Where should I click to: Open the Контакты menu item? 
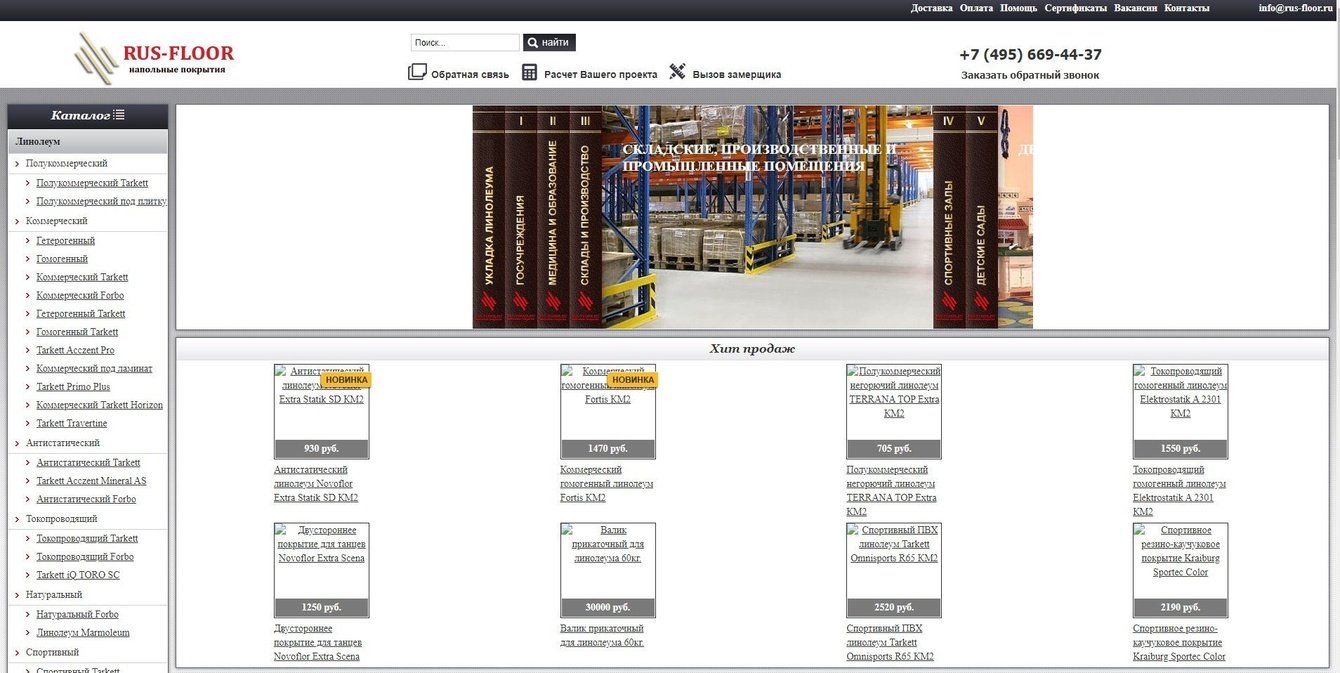(1186, 8)
